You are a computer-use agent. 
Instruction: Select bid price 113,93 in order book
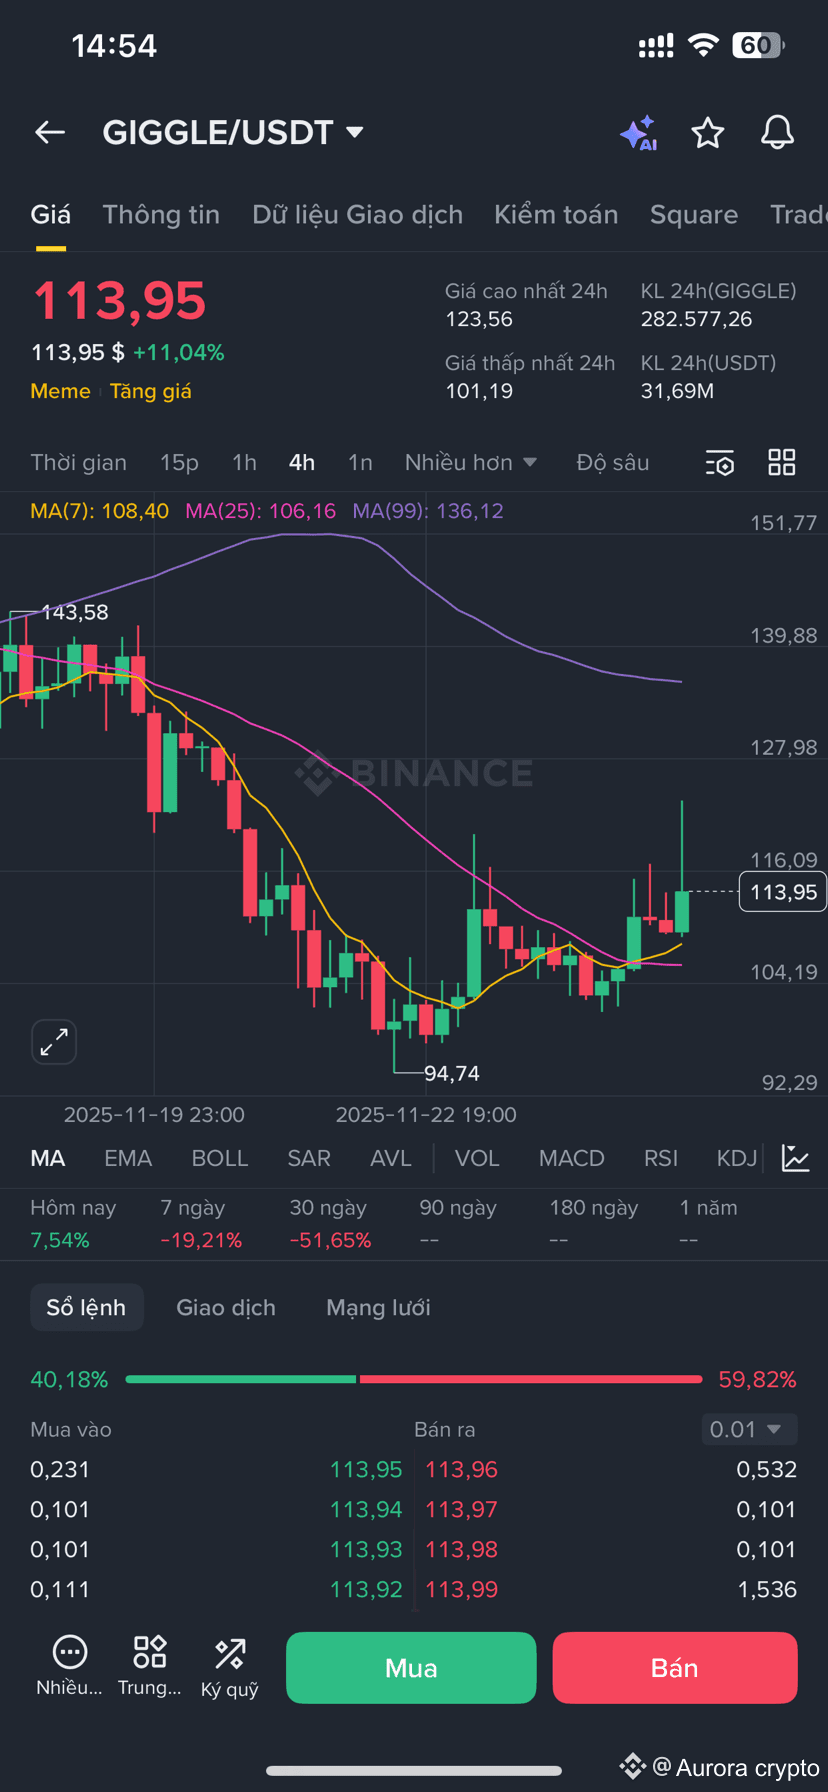[x=366, y=1550]
